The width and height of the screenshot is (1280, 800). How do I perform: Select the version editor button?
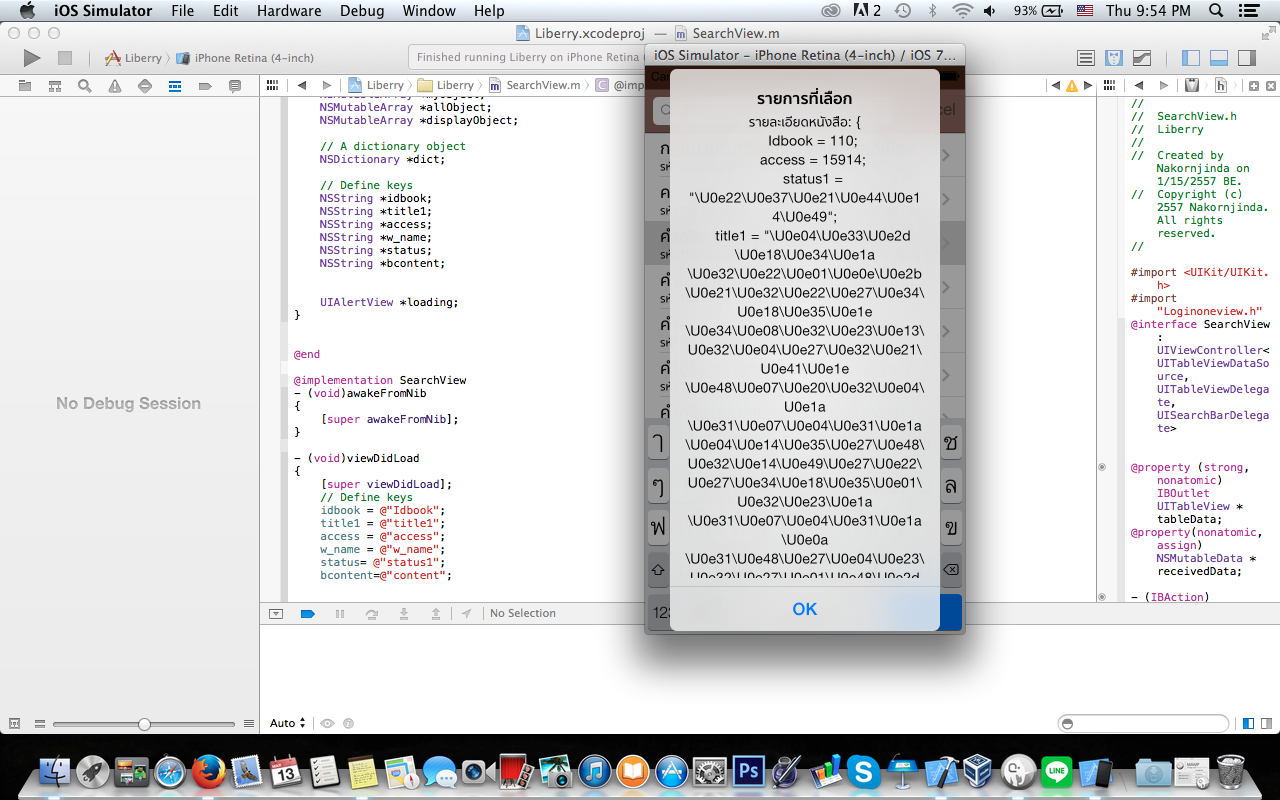[1141, 58]
